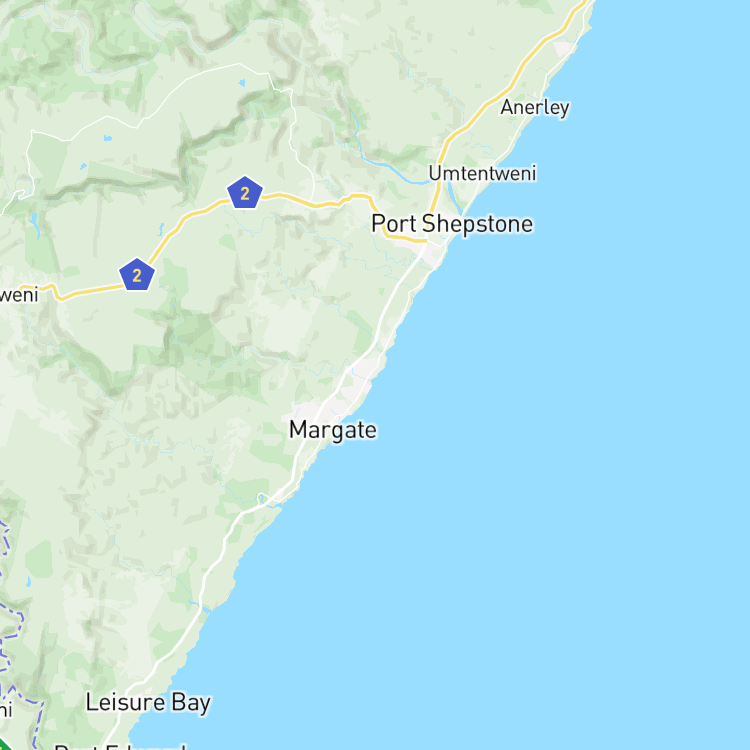Image resolution: width=750 pixels, height=750 pixels.
Task: Click the grey urban area just northeast of Margate
Action: 362,373
